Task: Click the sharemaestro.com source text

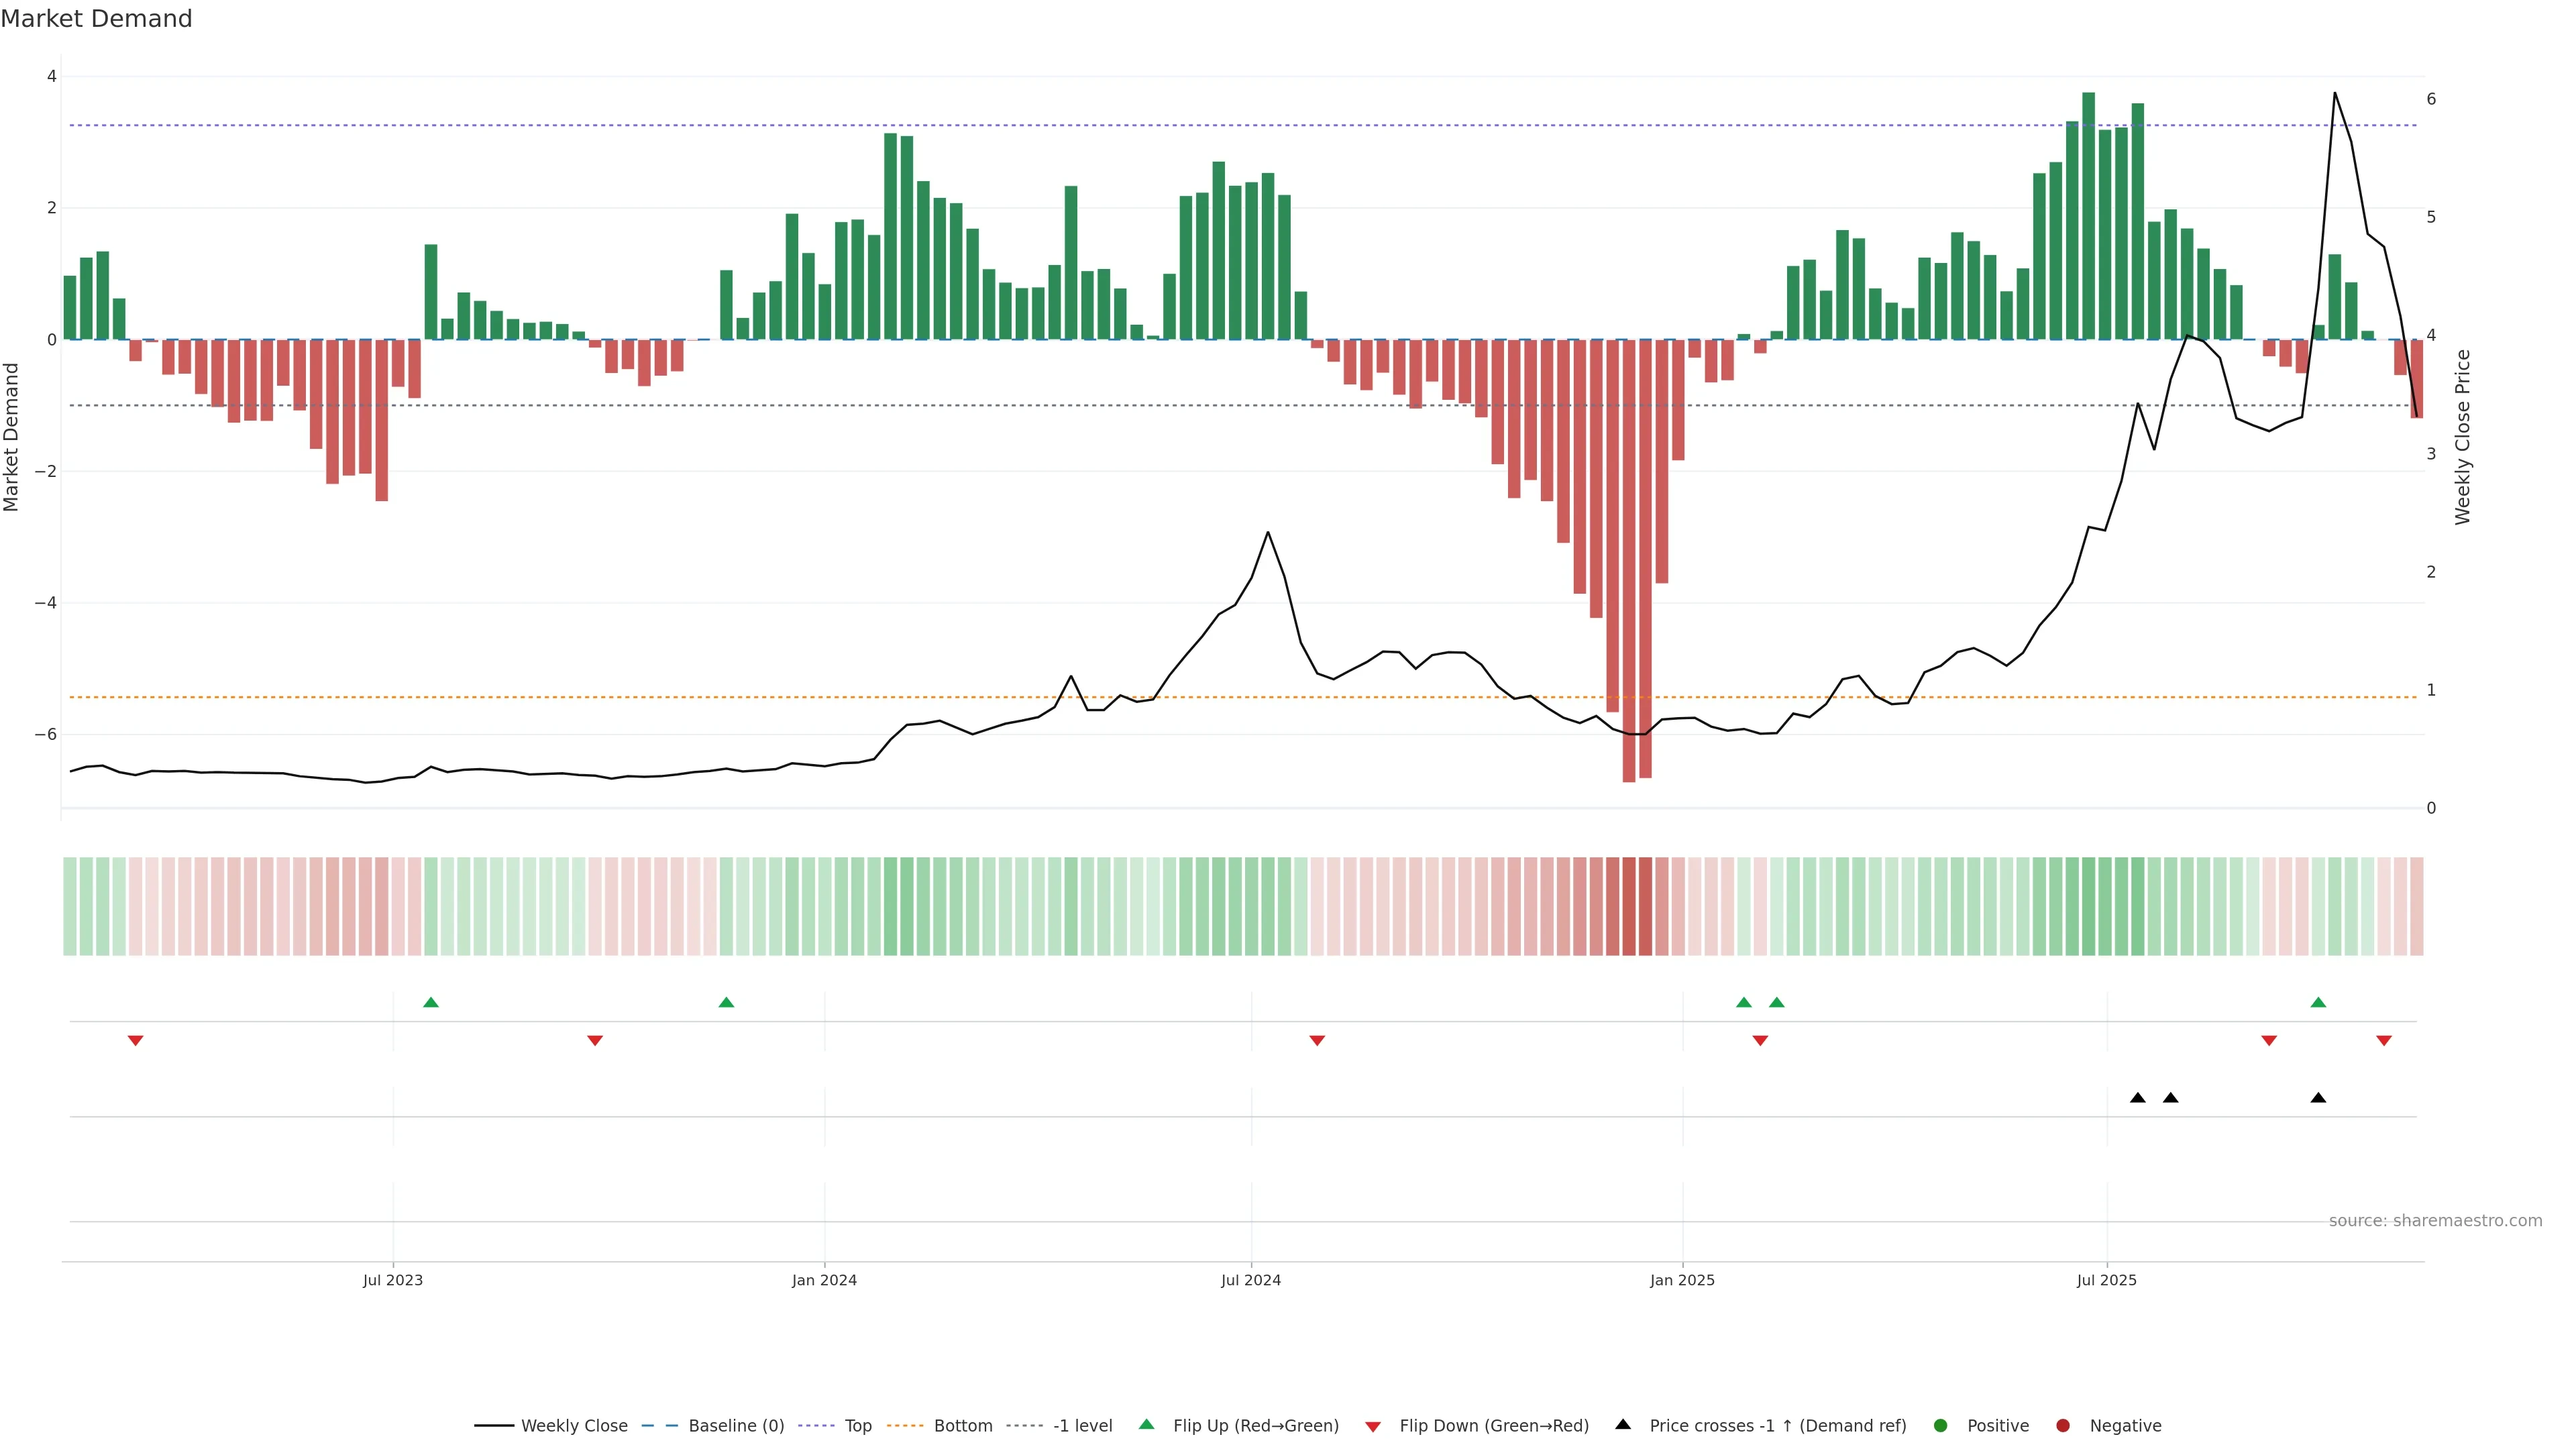Action: pos(2435,1221)
